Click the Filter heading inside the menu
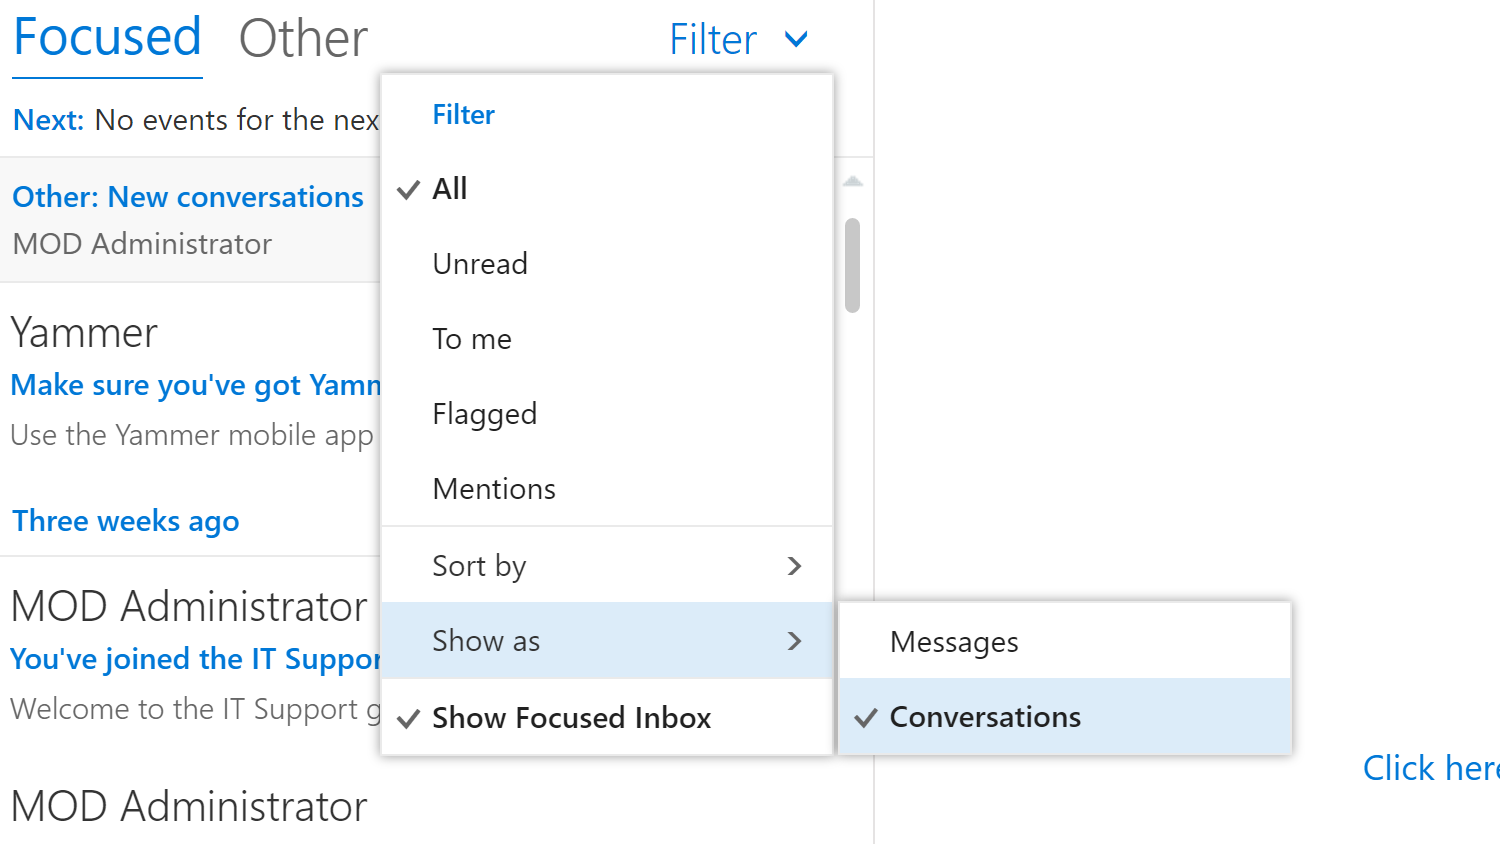Image resolution: width=1500 pixels, height=844 pixels. [x=463, y=115]
